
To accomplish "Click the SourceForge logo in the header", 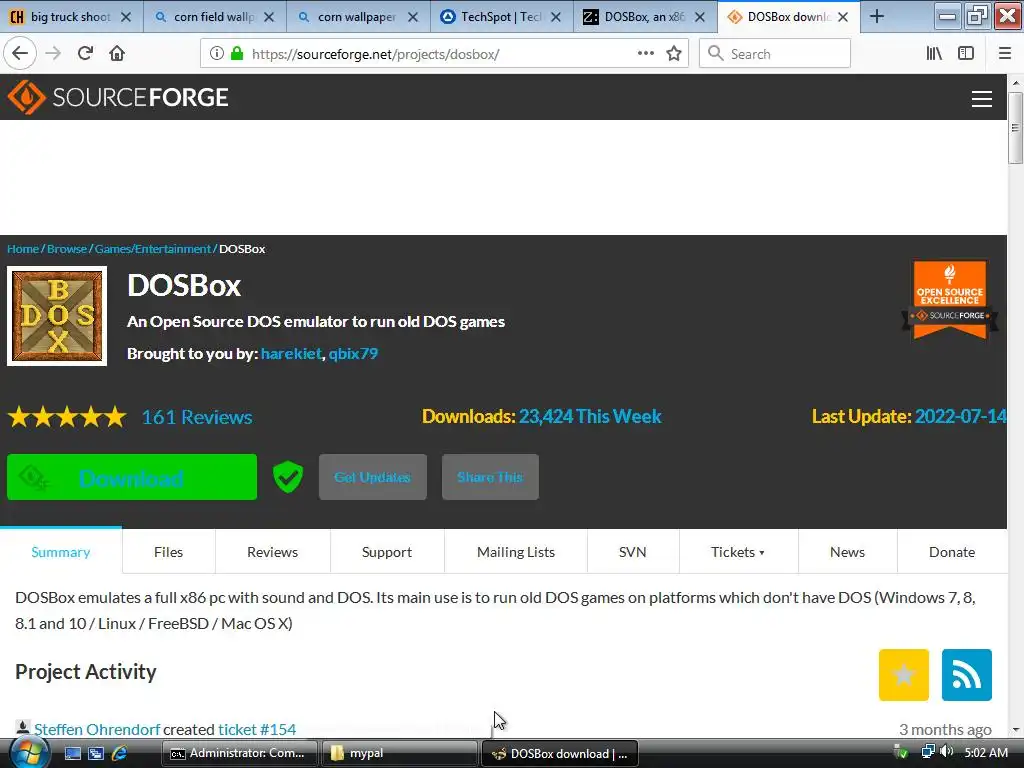I will pos(118,97).
